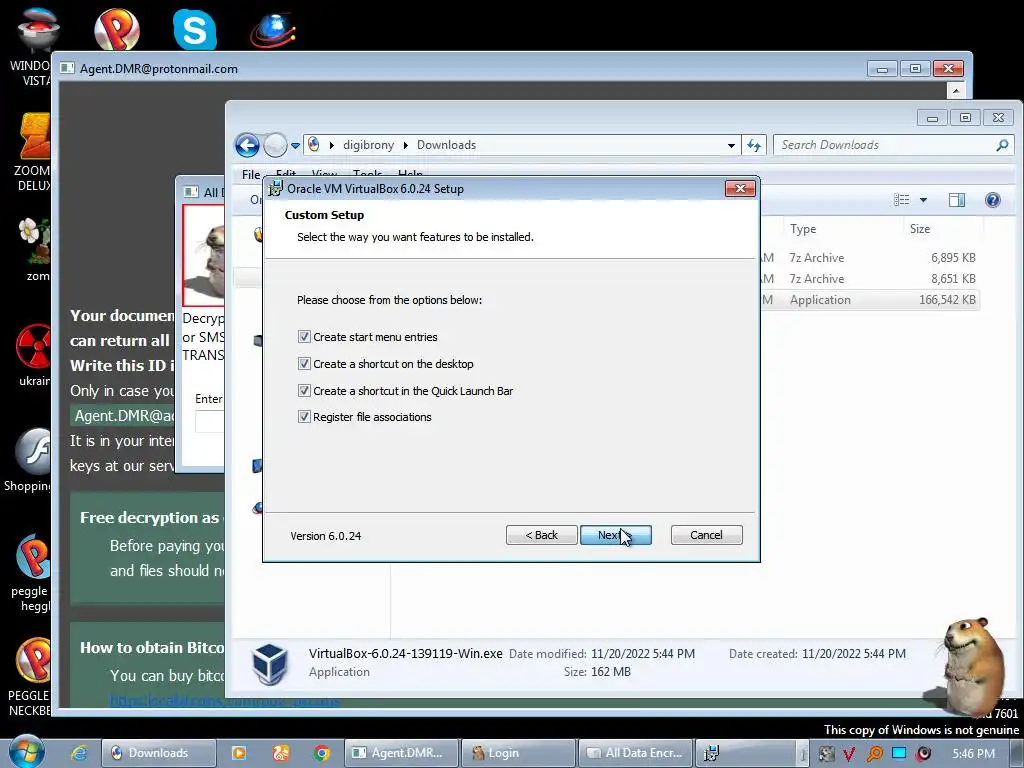
Task: Sort files by the Size column
Action: pos(920,229)
